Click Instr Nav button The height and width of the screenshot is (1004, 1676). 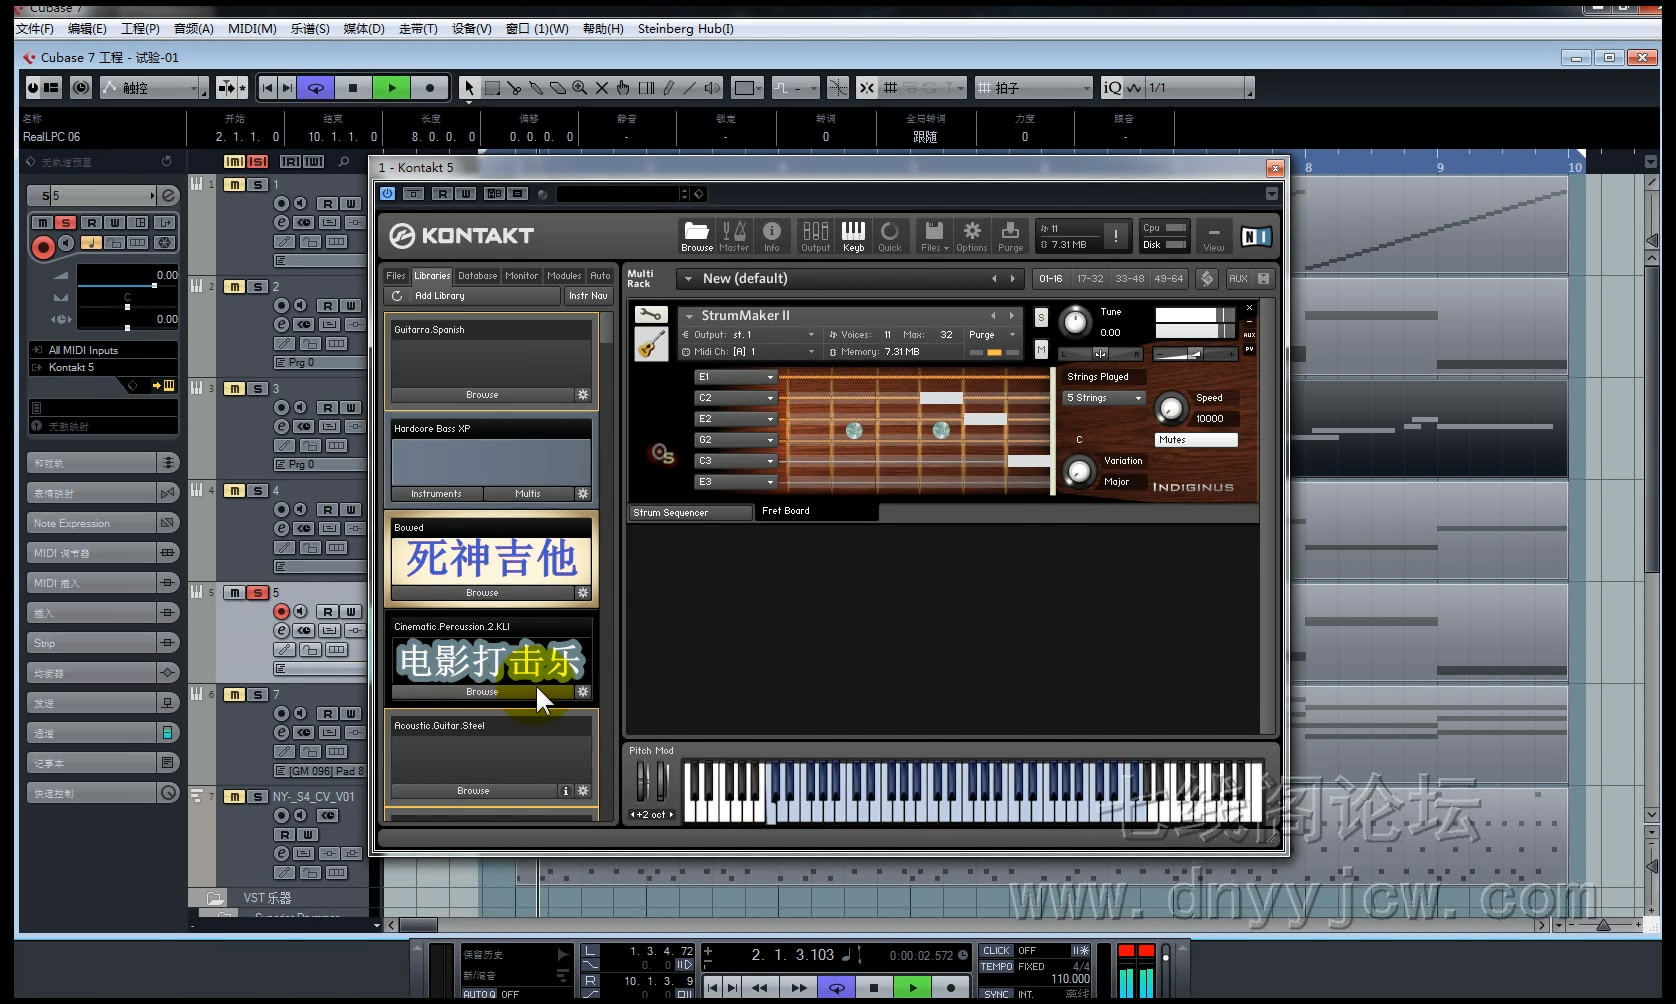[588, 296]
